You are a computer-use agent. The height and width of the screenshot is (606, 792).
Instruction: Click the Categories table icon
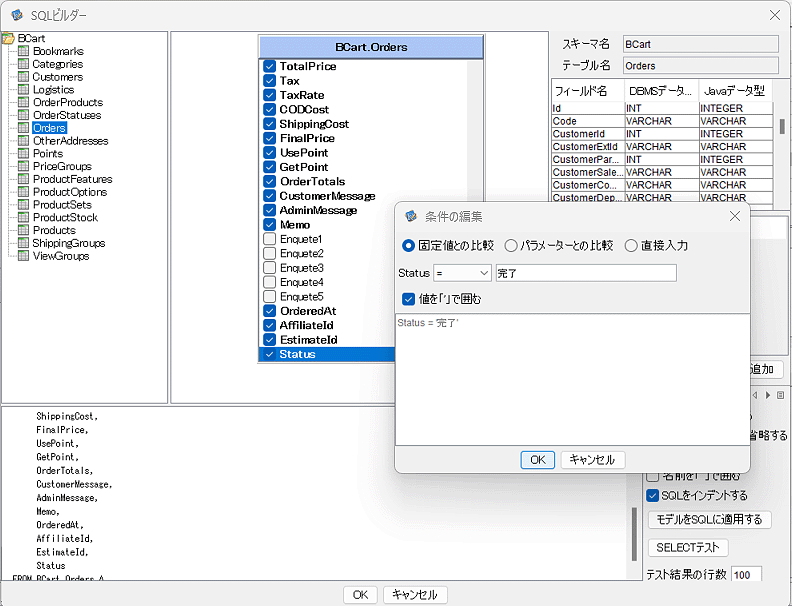23,64
